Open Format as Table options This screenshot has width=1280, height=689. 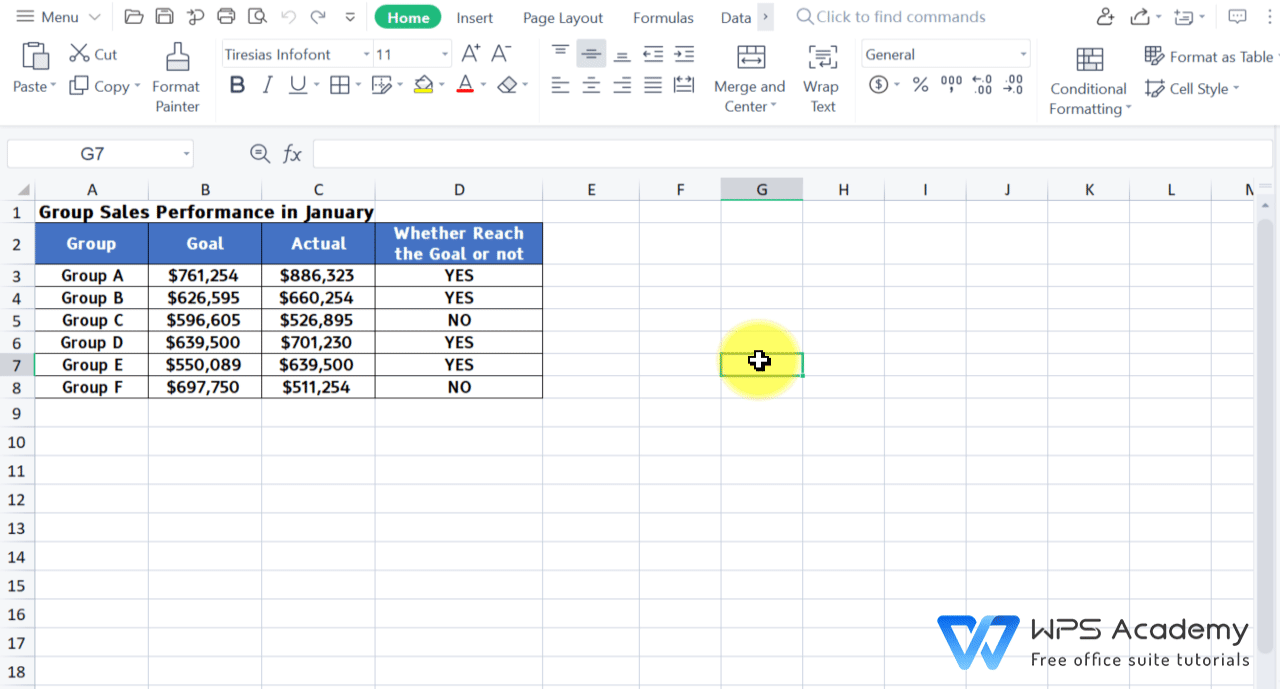pos(1210,56)
